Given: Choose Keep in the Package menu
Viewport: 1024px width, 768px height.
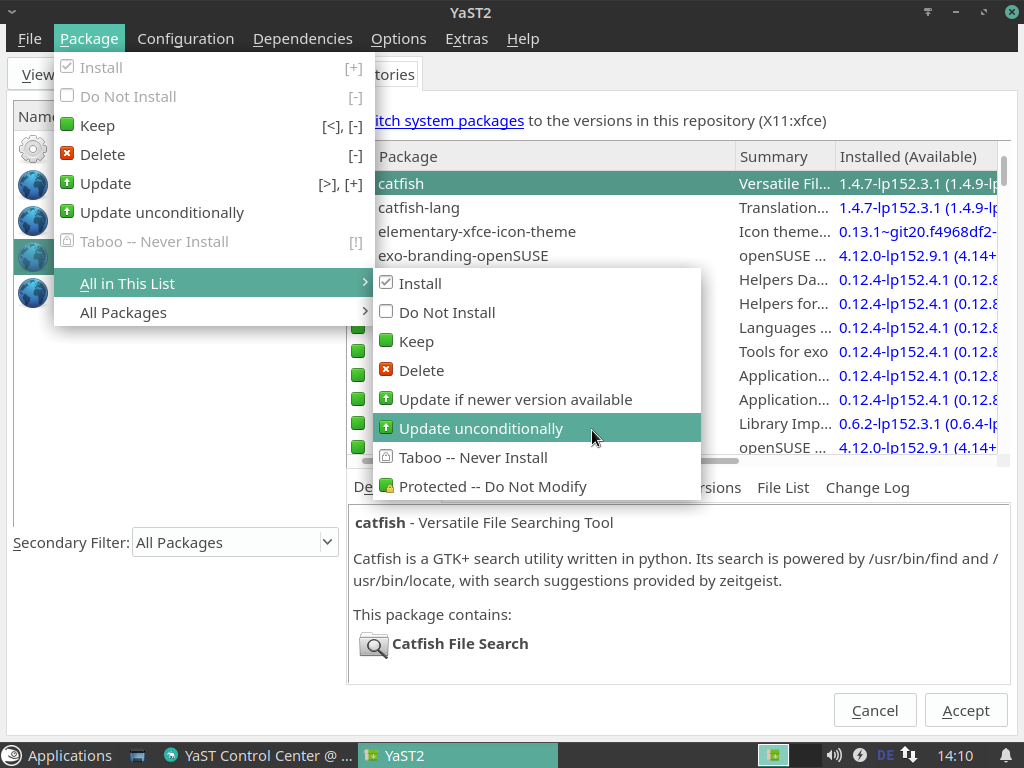Looking at the screenshot, I should [97, 125].
